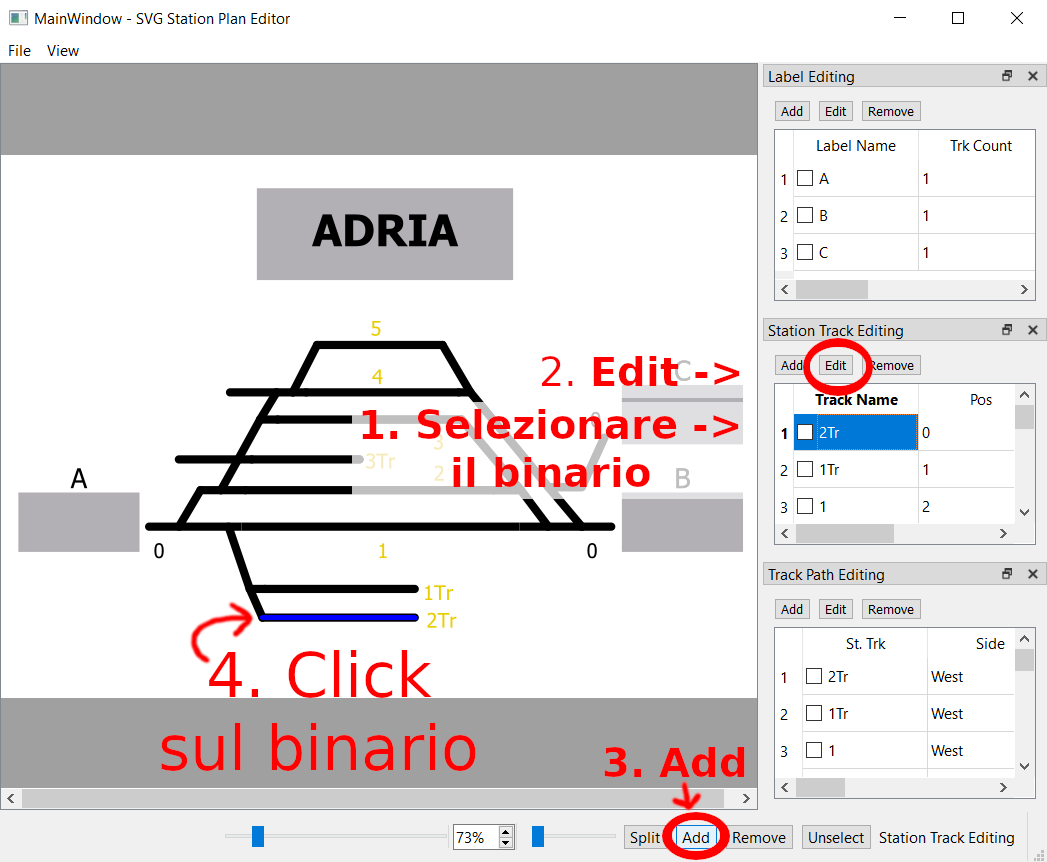Open the File menu
Viewport: 1047px width, 862px height.
[18, 50]
